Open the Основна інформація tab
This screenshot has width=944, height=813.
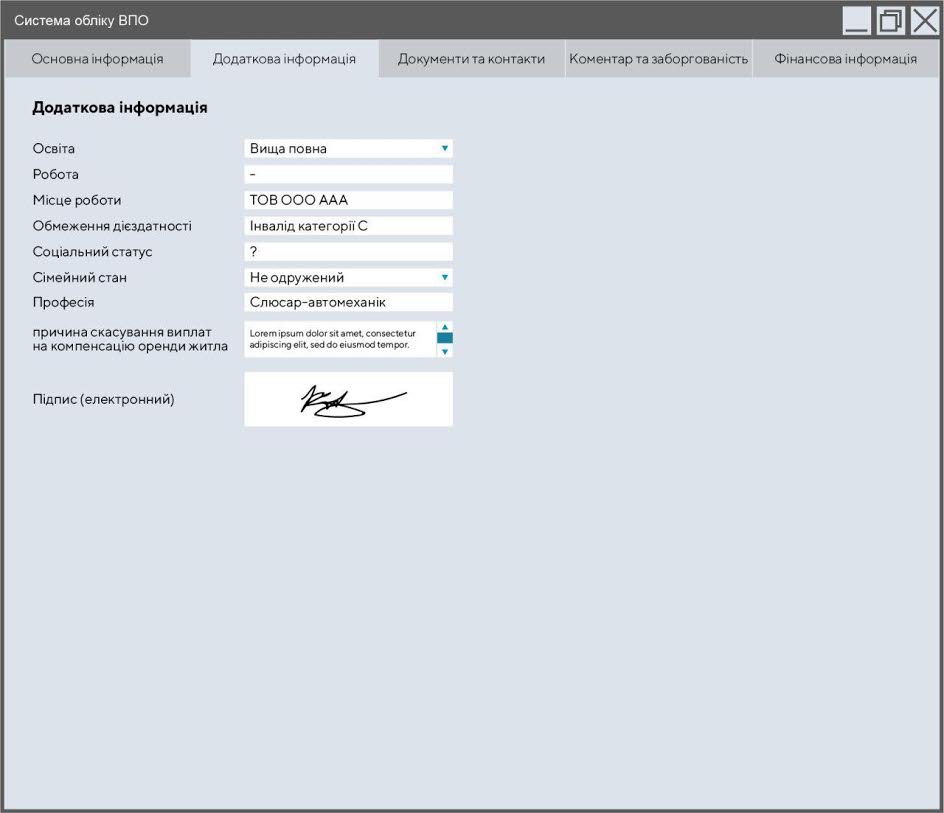[97, 59]
